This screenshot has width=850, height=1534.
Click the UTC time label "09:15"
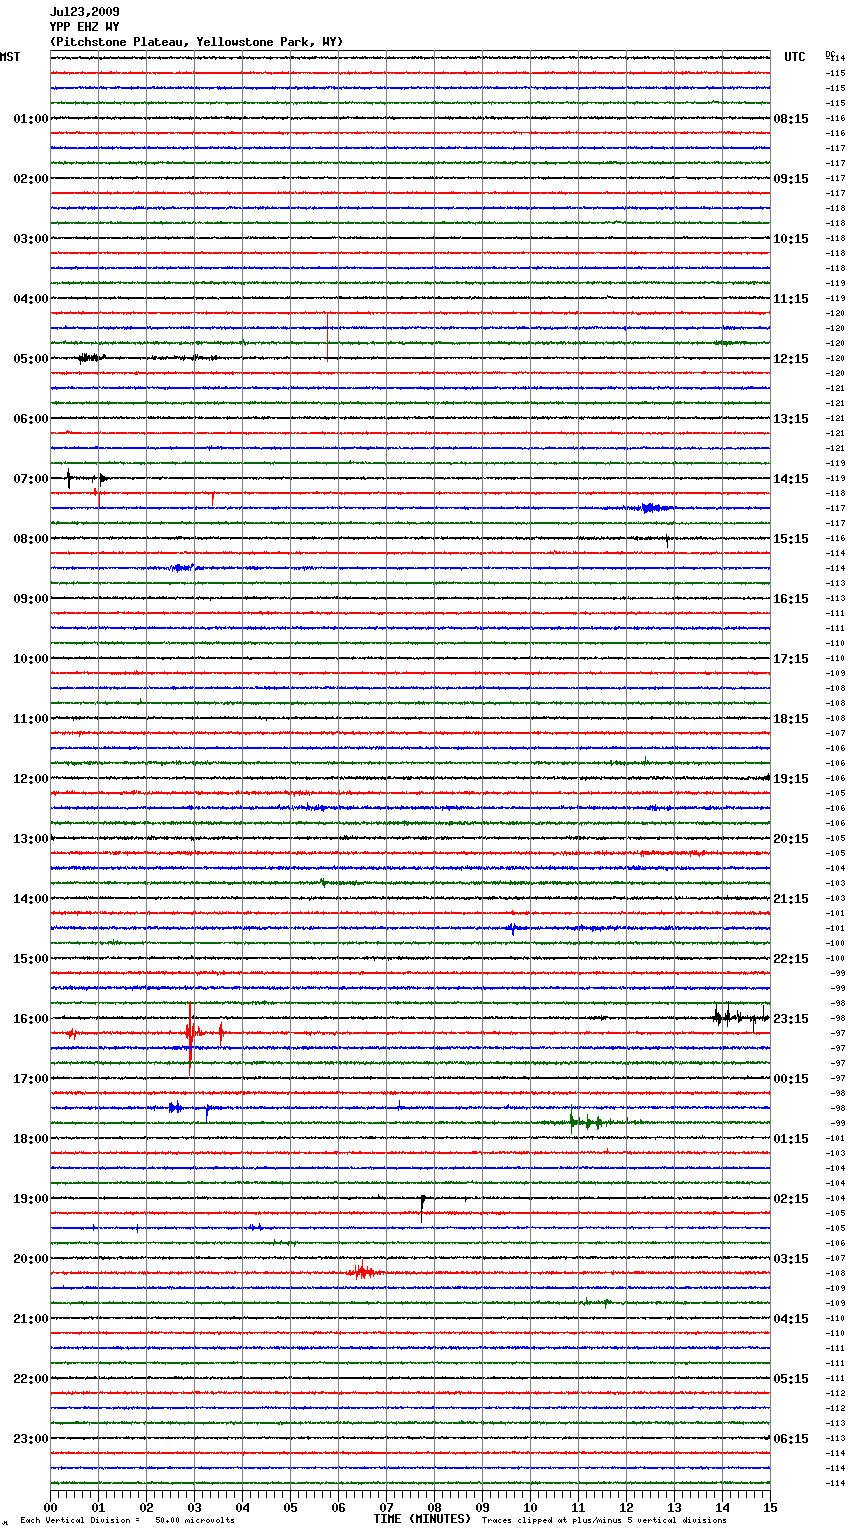tap(791, 179)
